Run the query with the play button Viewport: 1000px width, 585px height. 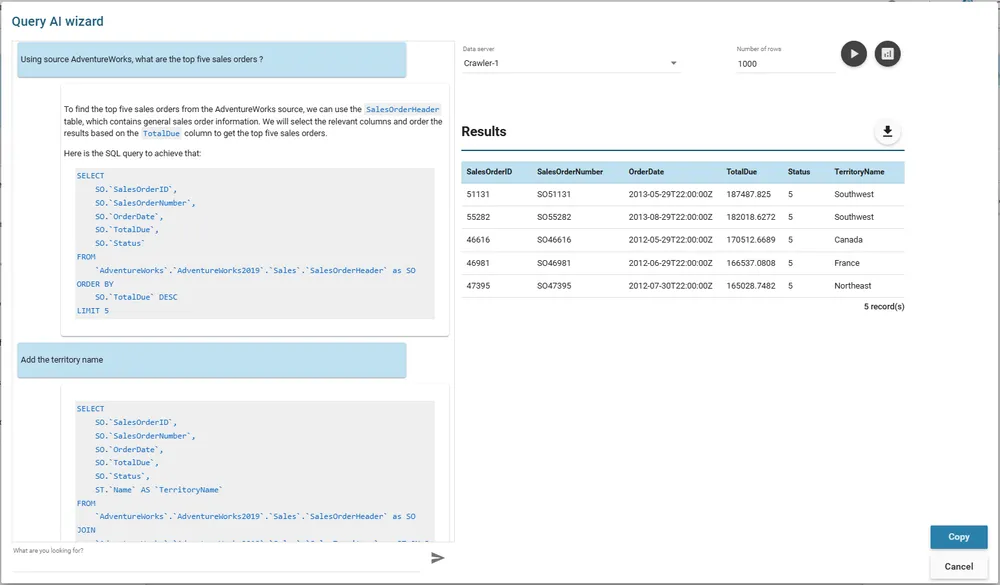click(x=853, y=54)
